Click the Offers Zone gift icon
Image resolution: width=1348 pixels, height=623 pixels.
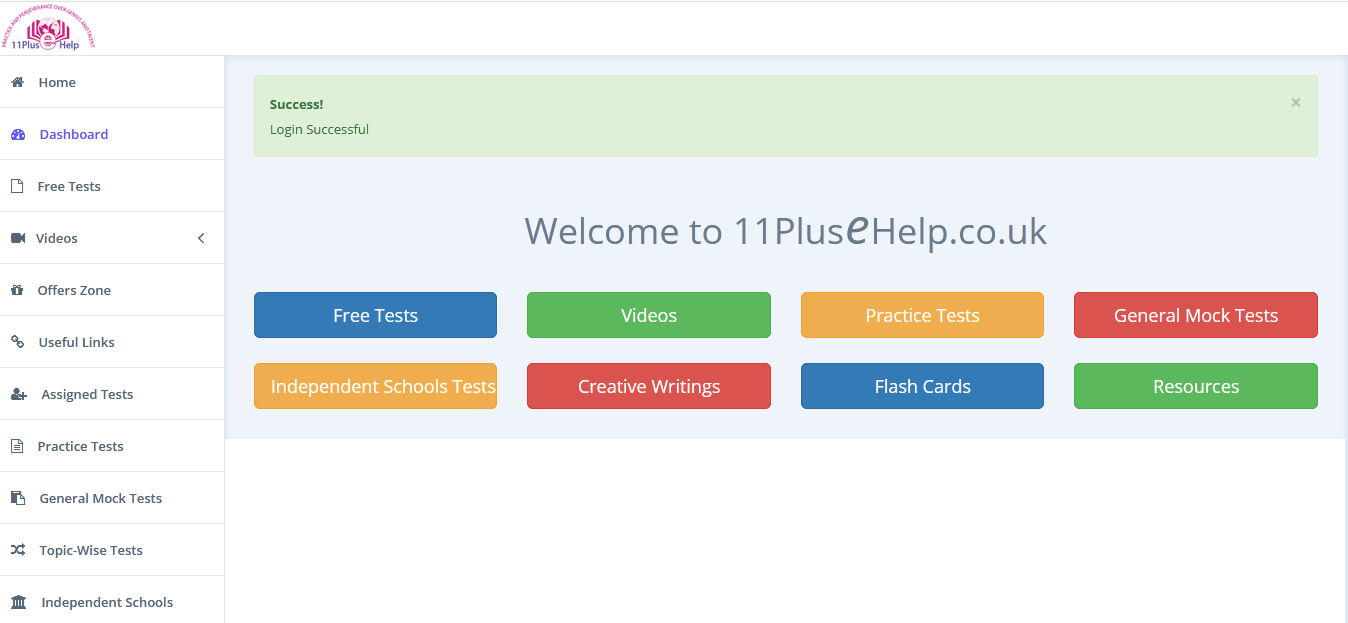pos(17,290)
